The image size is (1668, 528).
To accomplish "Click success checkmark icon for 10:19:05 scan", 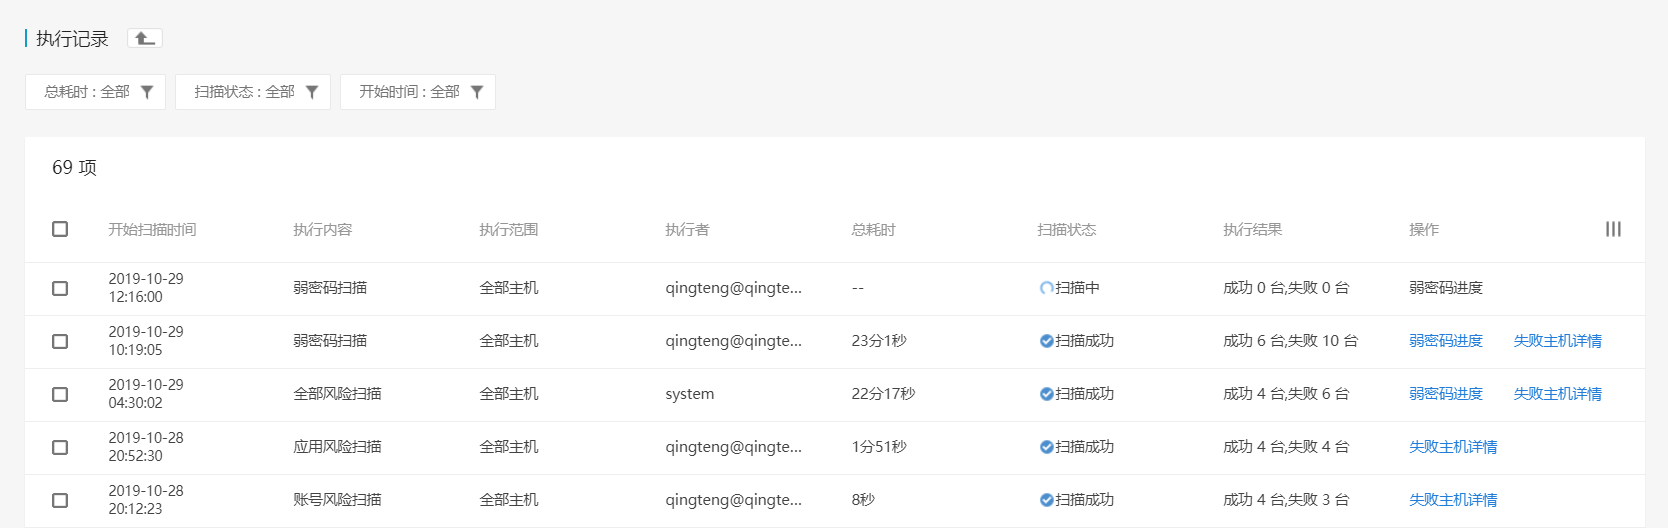I will pyautogui.click(x=1046, y=341).
